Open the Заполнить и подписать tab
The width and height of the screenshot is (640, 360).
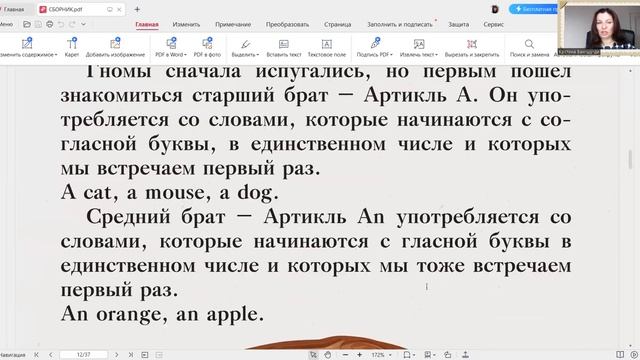(x=400, y=24)
